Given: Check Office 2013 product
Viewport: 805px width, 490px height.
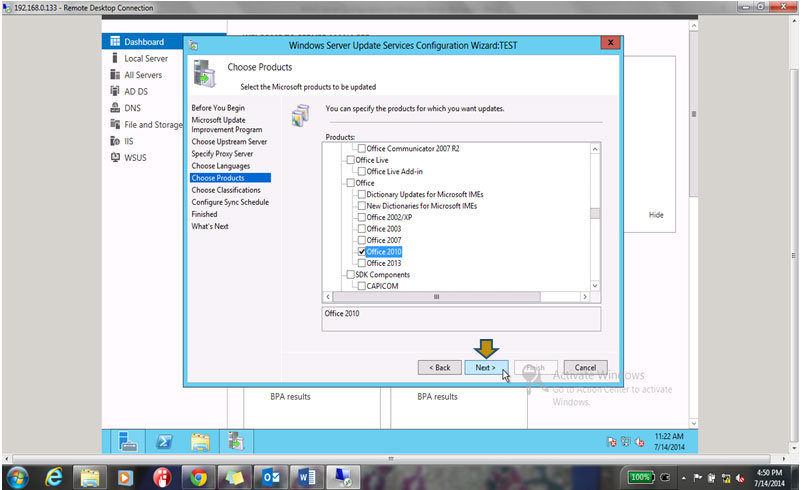Looking at the screenshot, I should tap(361, 263).
